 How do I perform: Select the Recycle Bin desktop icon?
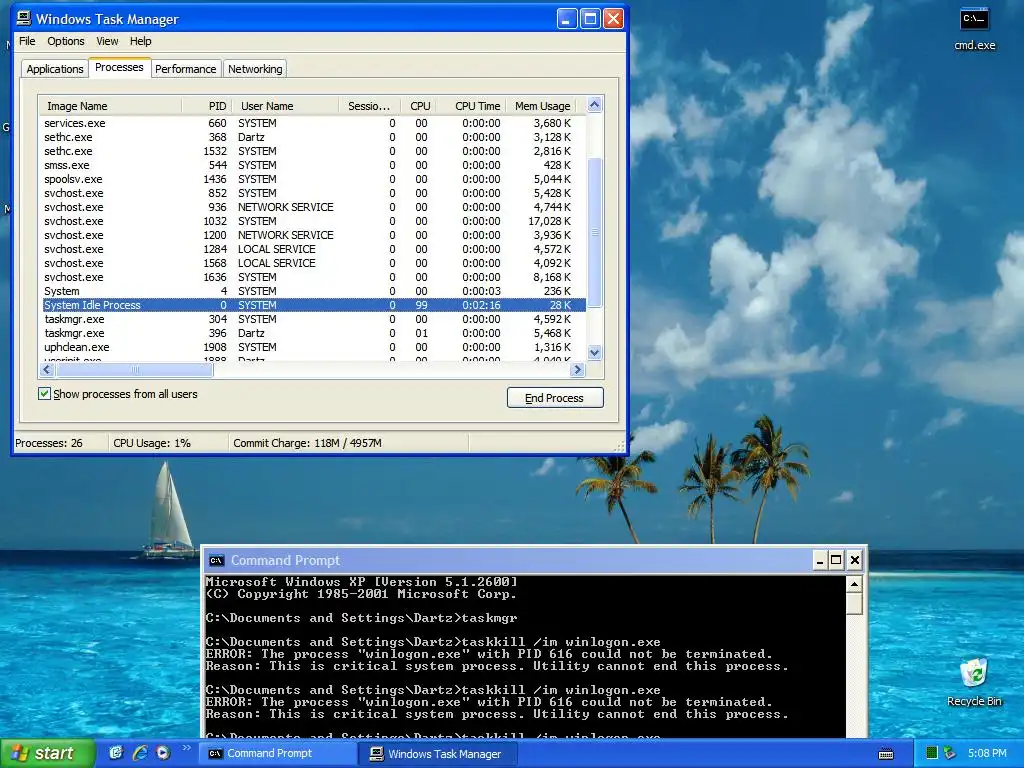click(974, 682)
